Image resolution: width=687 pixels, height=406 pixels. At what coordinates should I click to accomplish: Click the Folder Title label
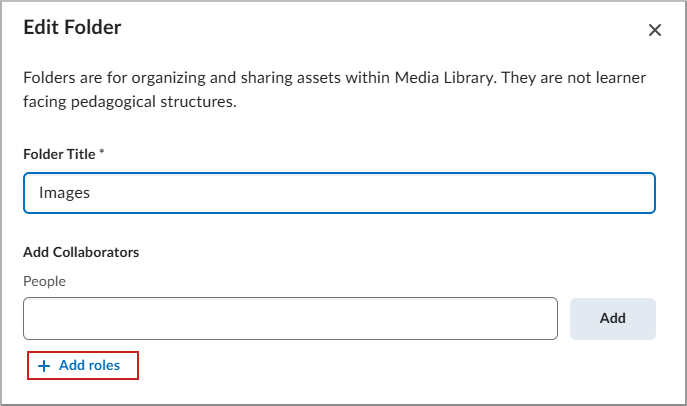point(59,154)
